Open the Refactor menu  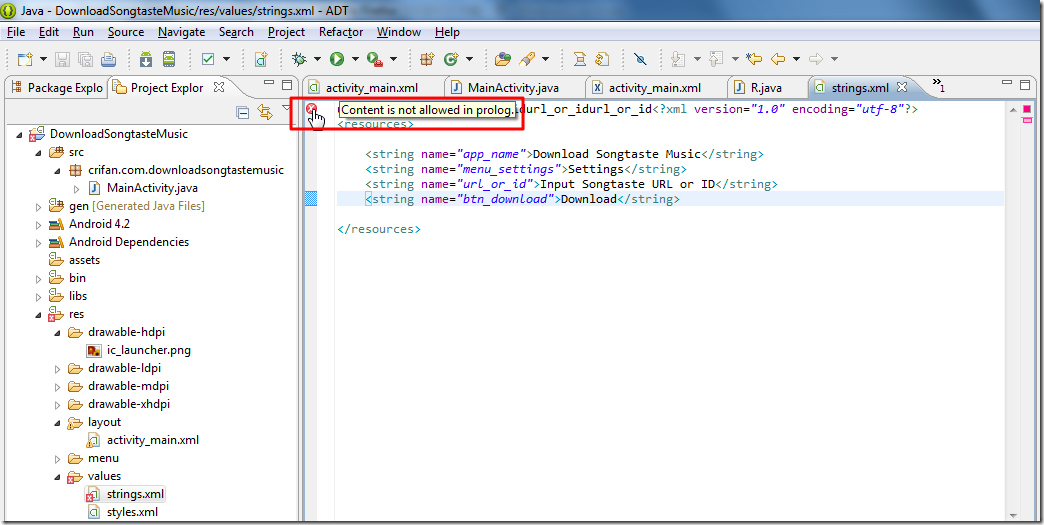341,32
